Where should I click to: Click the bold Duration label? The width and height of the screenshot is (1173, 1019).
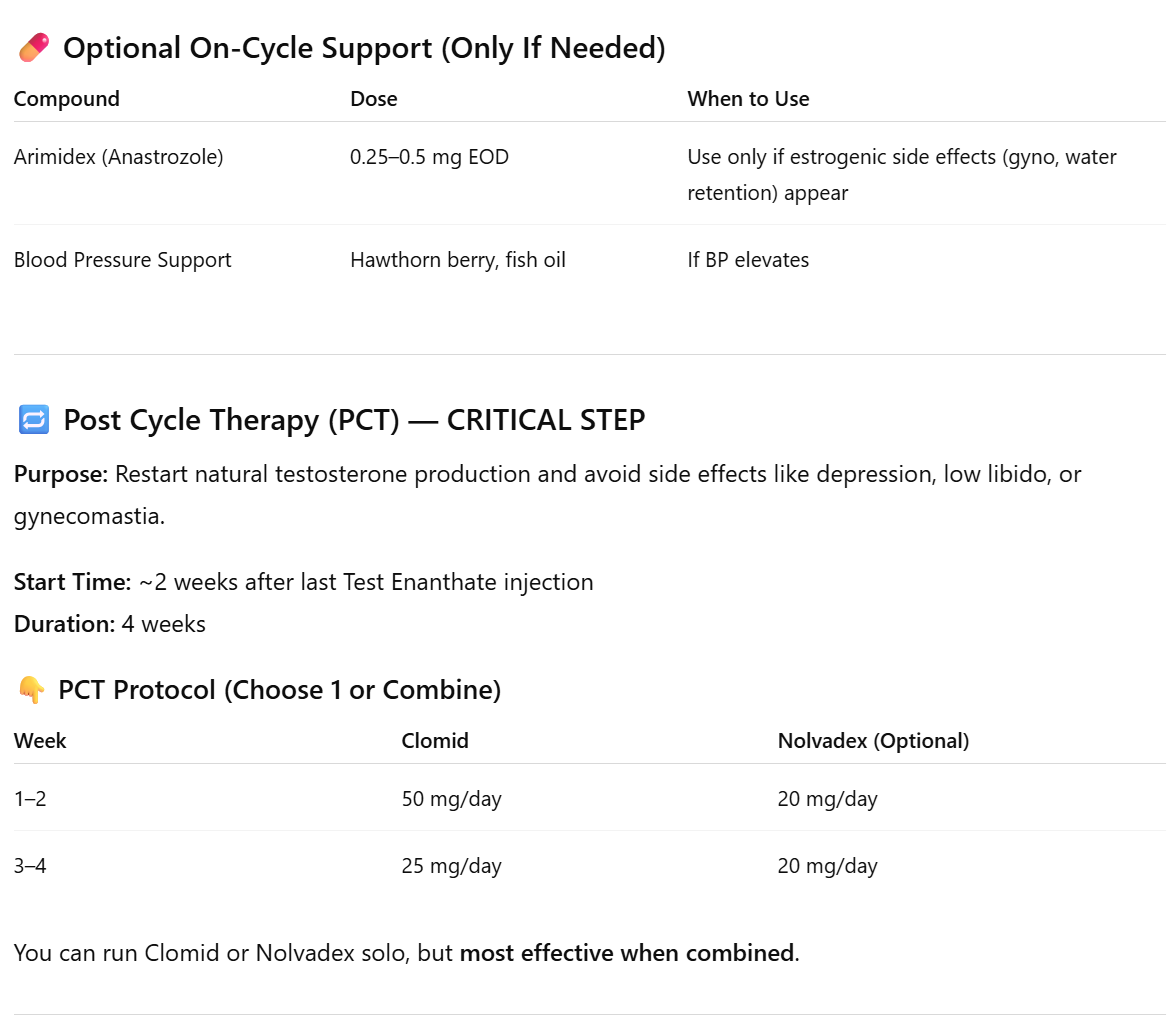point(64,625)
